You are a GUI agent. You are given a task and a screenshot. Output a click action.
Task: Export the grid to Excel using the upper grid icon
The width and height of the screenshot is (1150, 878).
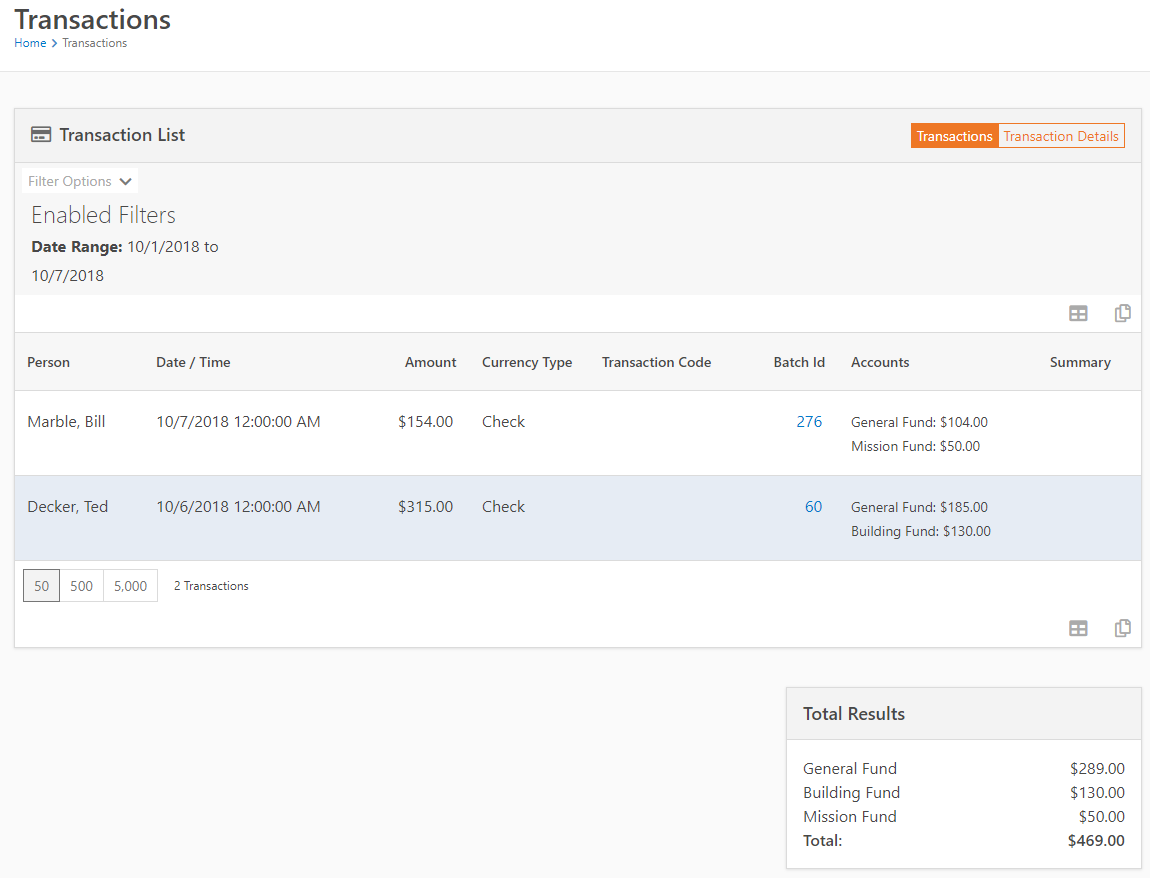(1078, 313)
